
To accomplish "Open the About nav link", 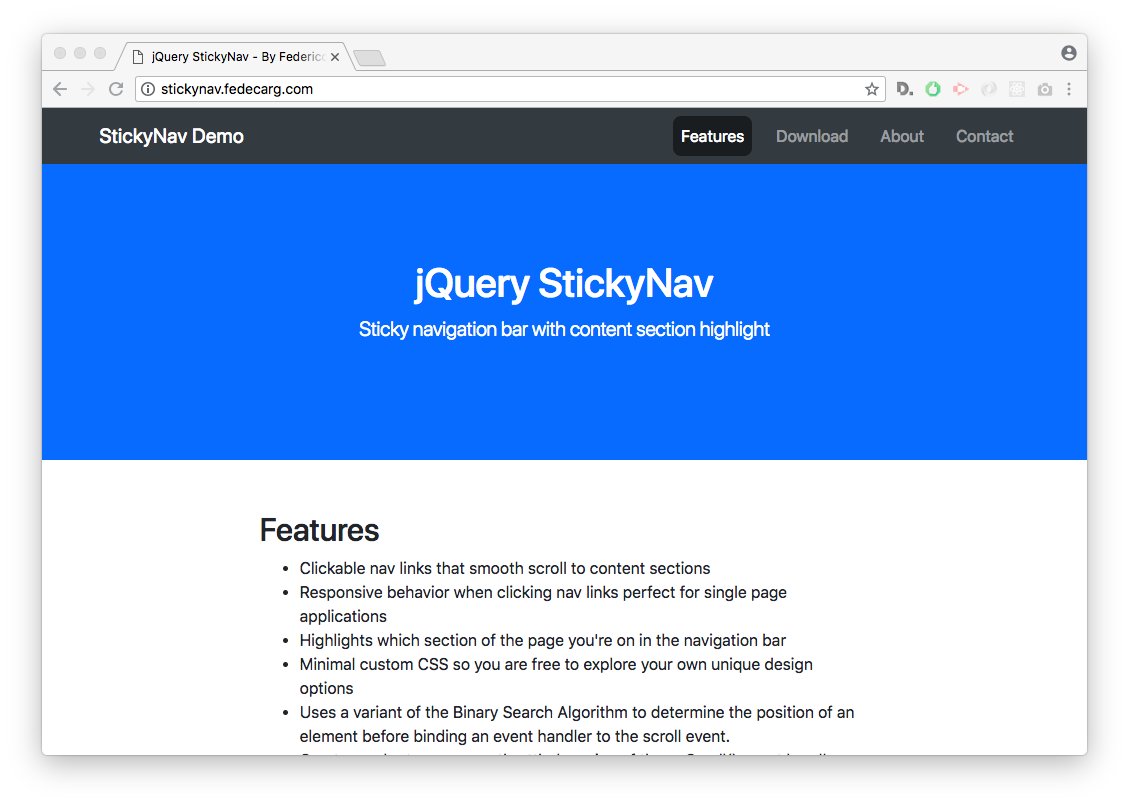I will click(x=901, y=136).
